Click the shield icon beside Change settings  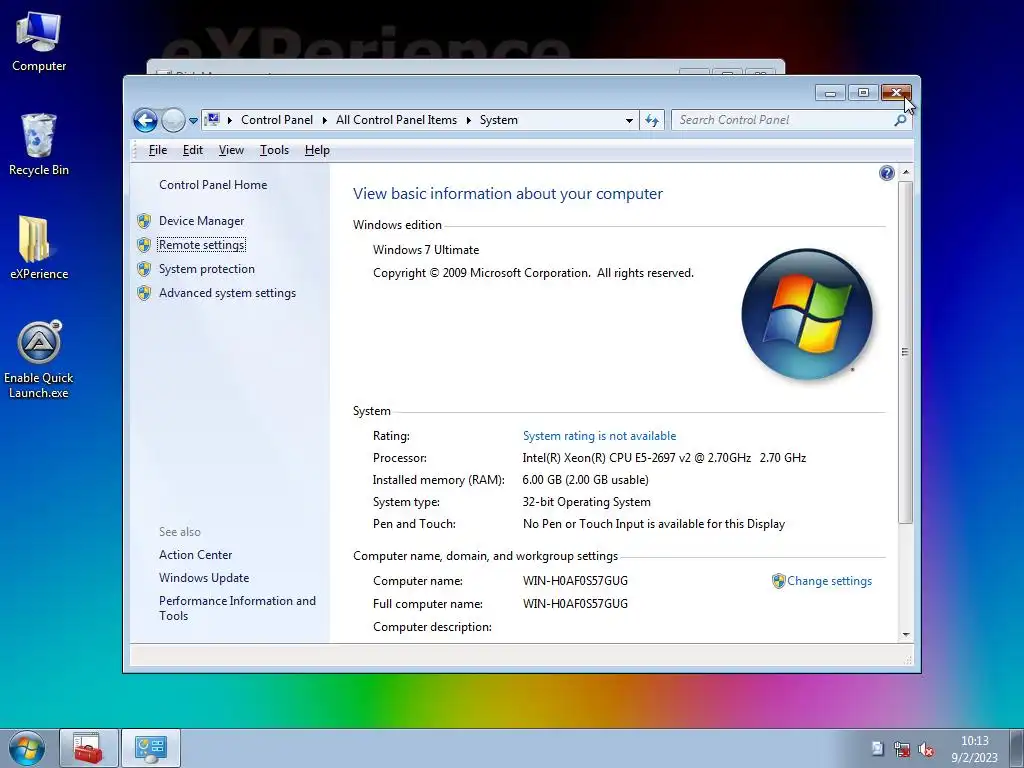click(778, 581)
